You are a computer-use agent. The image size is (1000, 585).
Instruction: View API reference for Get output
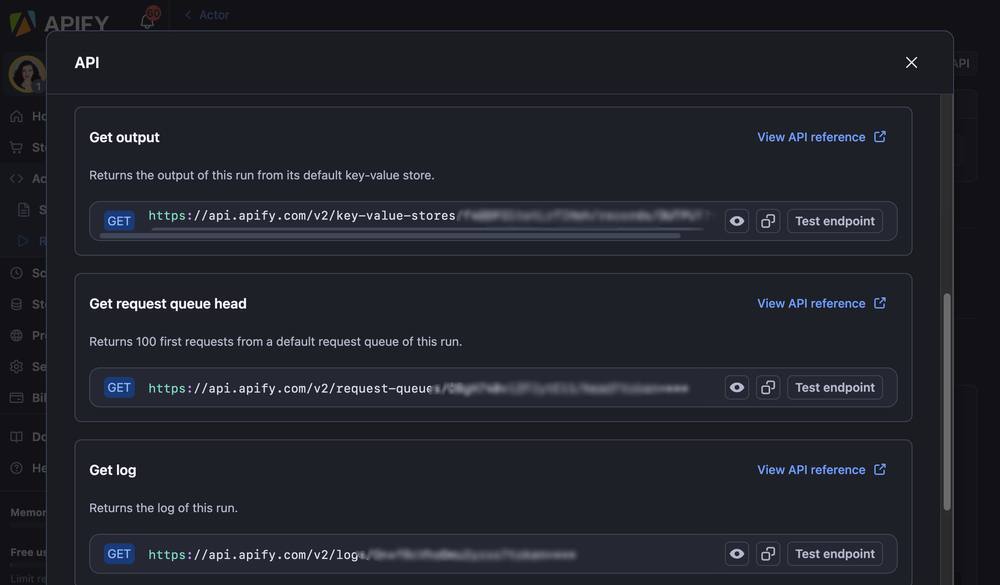point(811,137)
